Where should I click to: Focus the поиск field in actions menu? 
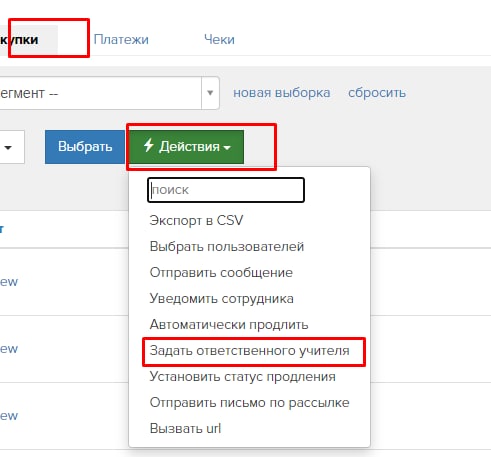click(226, 190)
